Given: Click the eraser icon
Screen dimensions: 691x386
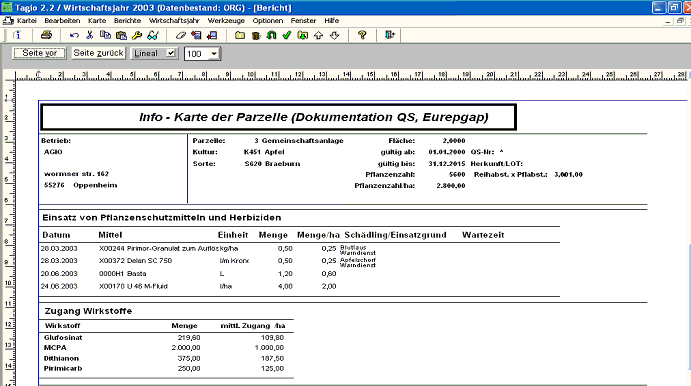Looking at the screenshot, I should (x=181, y=35).
